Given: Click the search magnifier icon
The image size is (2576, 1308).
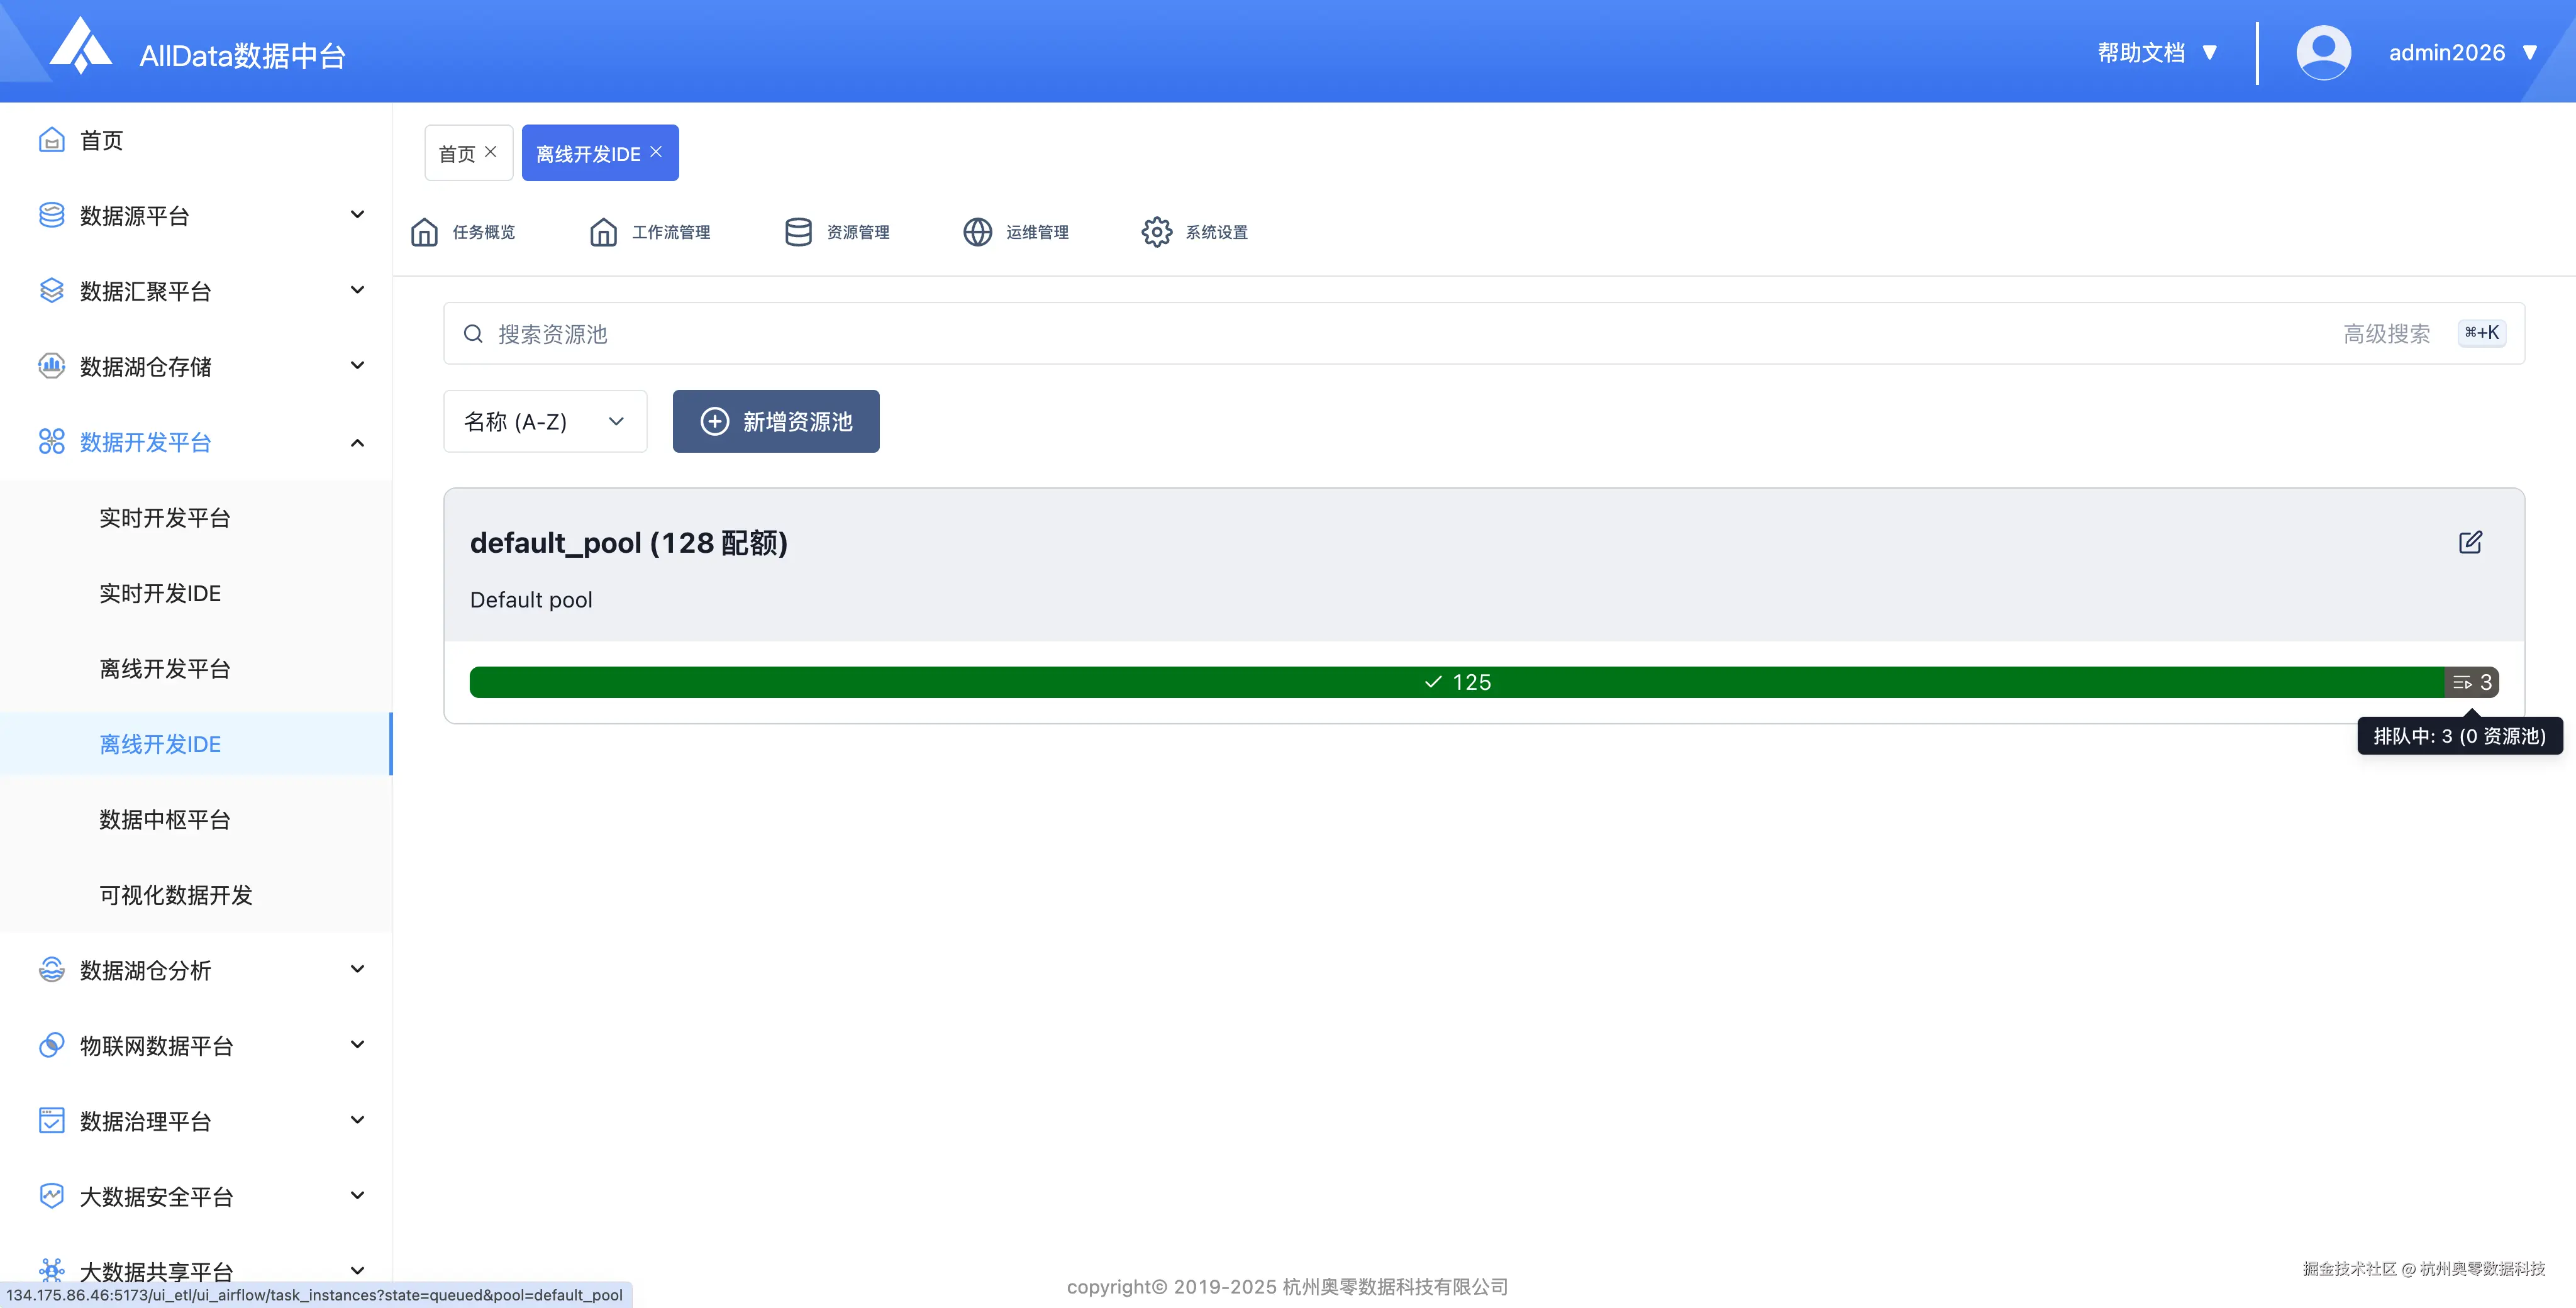Looking at the screenshot, I should click(x=473, y=333).
